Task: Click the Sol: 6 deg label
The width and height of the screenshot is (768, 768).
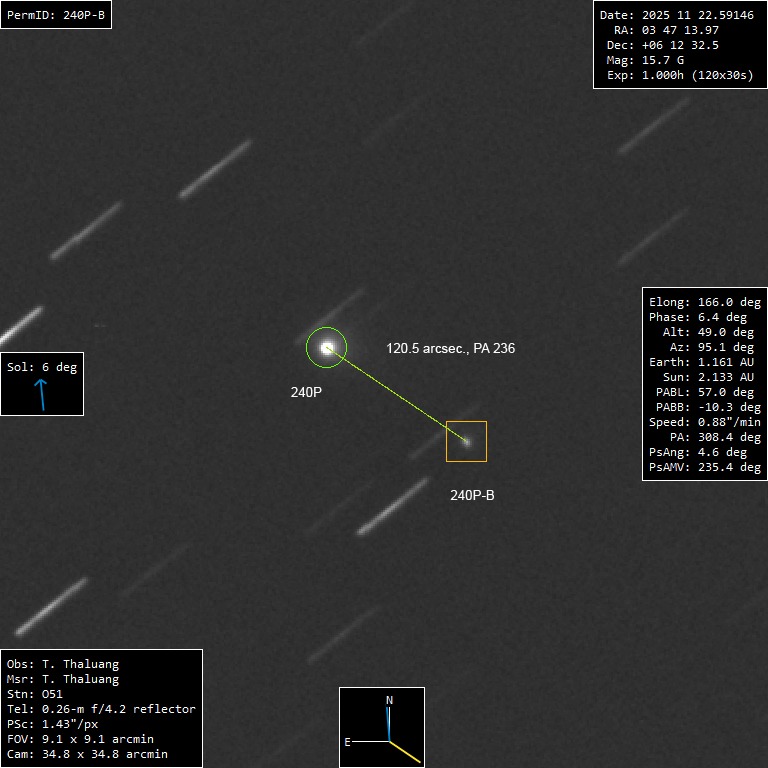Action: pos(42,367)
